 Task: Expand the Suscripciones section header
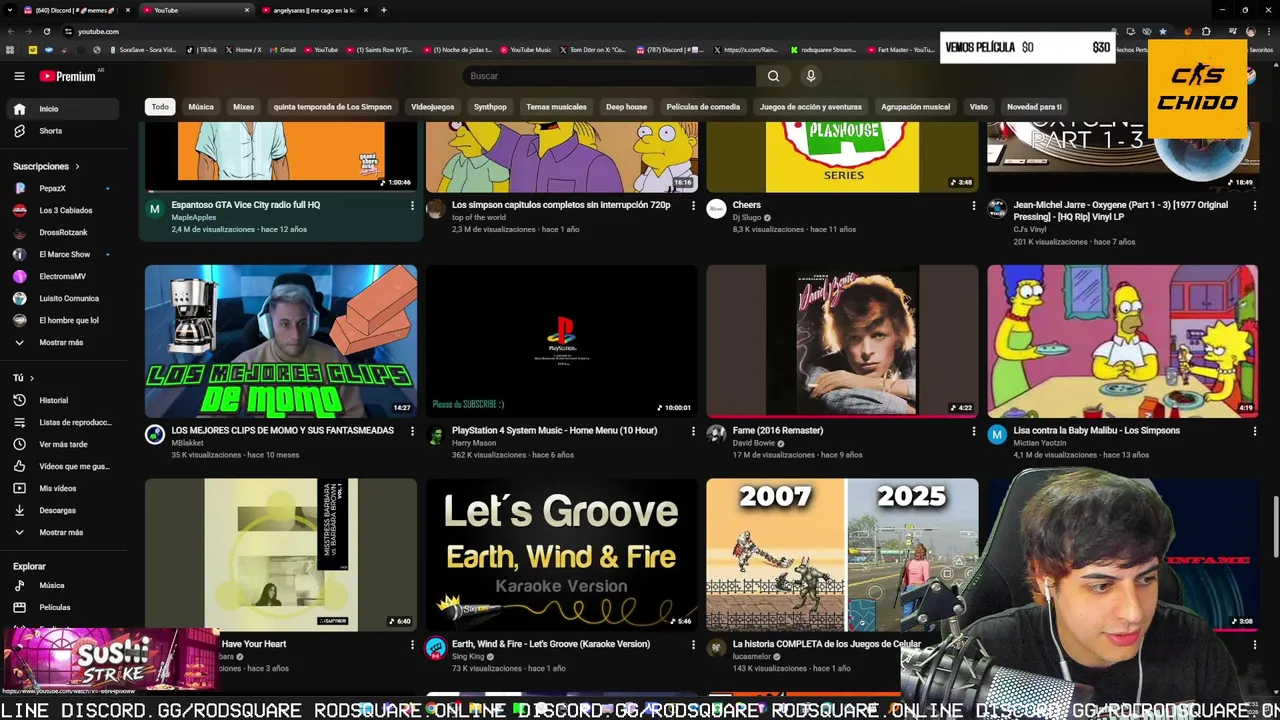pos(46,166)
